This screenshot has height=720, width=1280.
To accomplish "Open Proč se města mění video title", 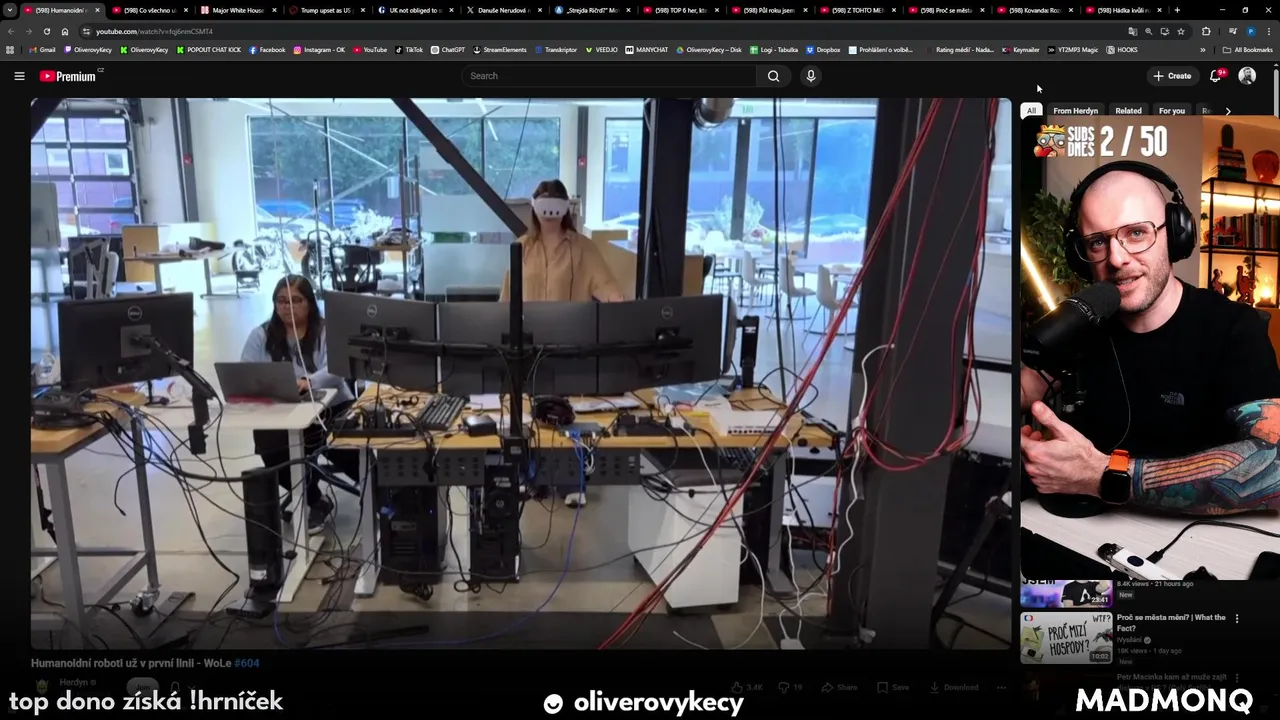I will tap(1171, 623).
